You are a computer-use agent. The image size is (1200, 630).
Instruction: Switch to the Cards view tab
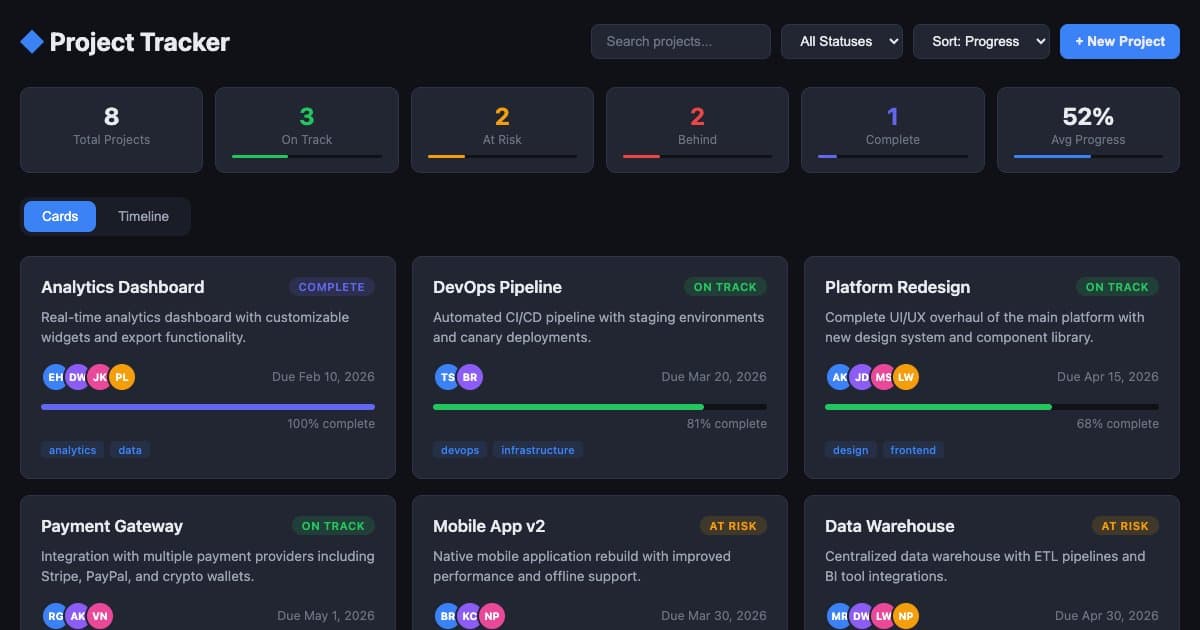(x=60, y=216)
